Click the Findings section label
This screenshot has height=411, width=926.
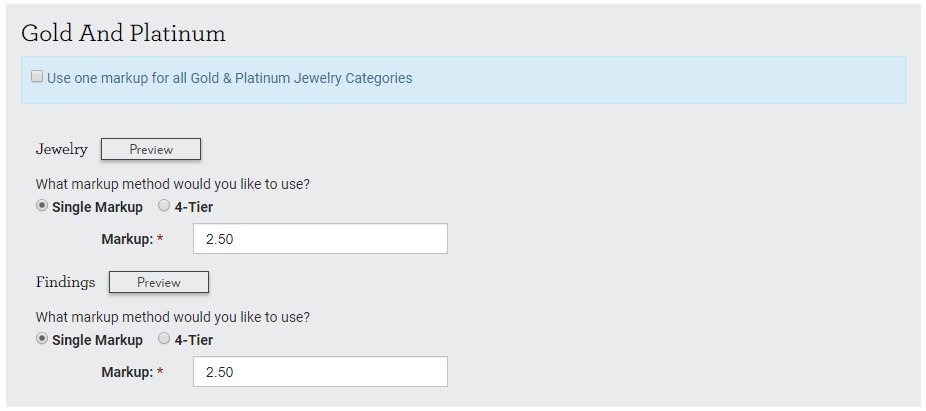click(66, 282)
